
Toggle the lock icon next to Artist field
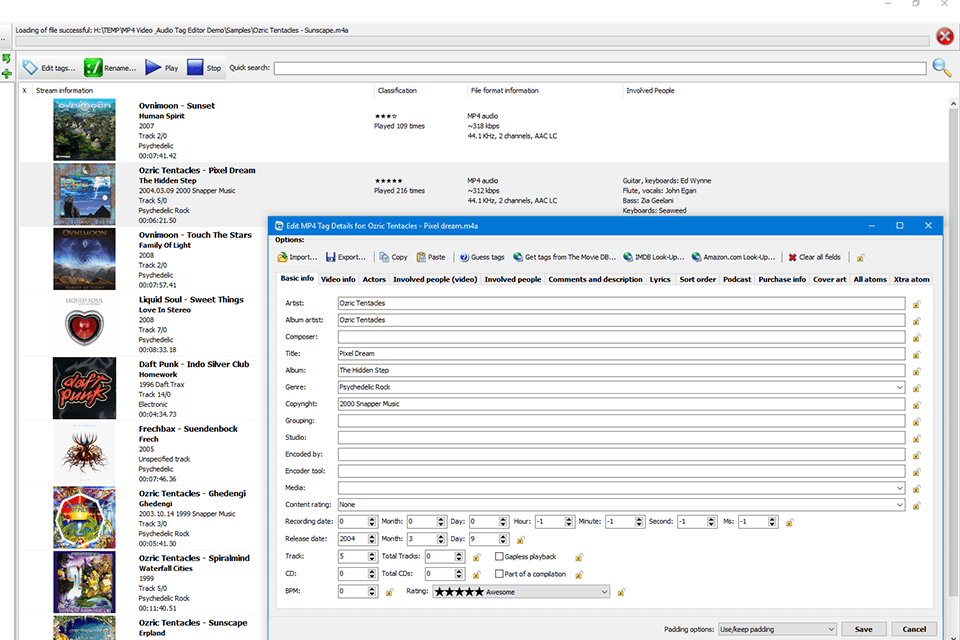[x=916, y=303]
